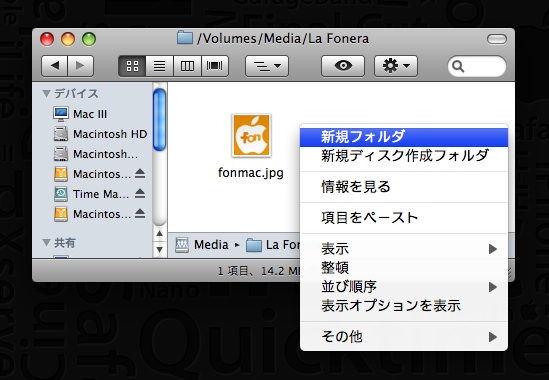The height and width of the screenshot is (380, 549).
Task: Open the Action gear menu
Action: click(396, 65)
